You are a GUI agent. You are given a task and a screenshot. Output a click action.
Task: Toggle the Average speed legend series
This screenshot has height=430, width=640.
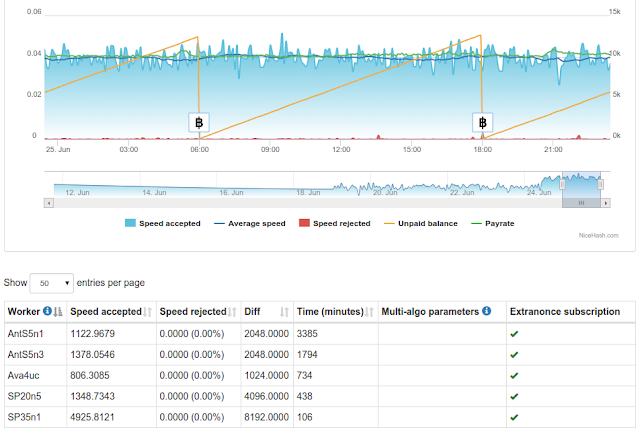(x=250, y=223)
